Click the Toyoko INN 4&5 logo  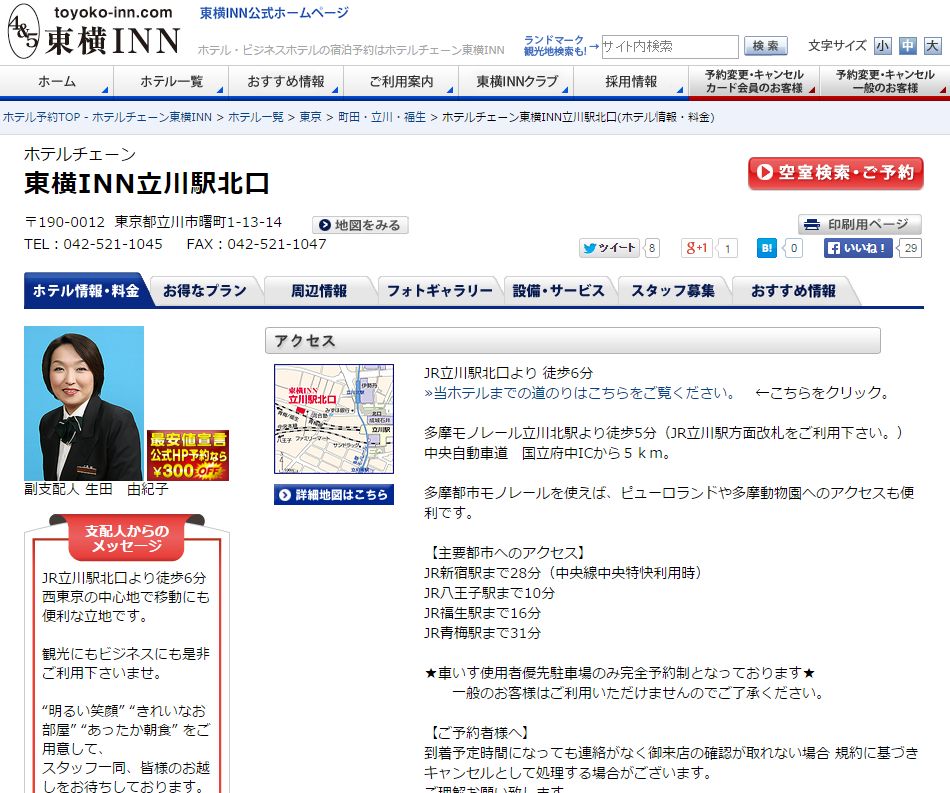(x=93, y=32)
